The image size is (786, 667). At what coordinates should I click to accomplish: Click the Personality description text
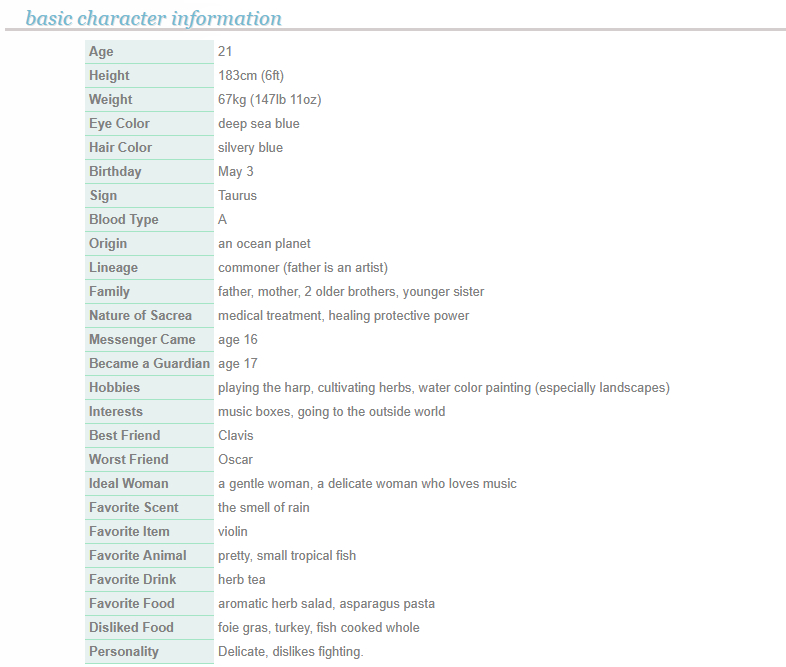click(x=290, y=651)
